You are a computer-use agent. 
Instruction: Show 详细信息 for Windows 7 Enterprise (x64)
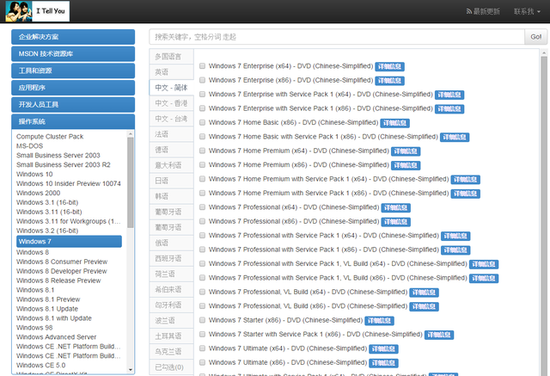point(390,67)
